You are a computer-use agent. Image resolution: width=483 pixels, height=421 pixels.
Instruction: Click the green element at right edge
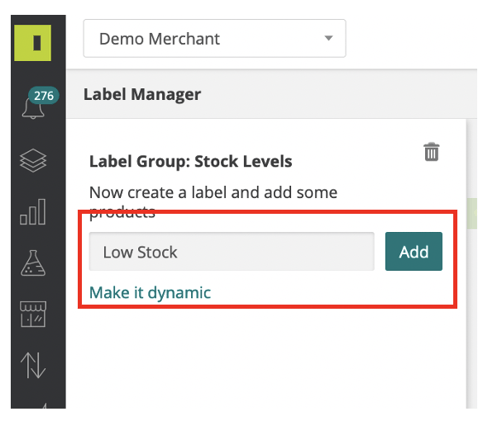[x=472, y=213]
